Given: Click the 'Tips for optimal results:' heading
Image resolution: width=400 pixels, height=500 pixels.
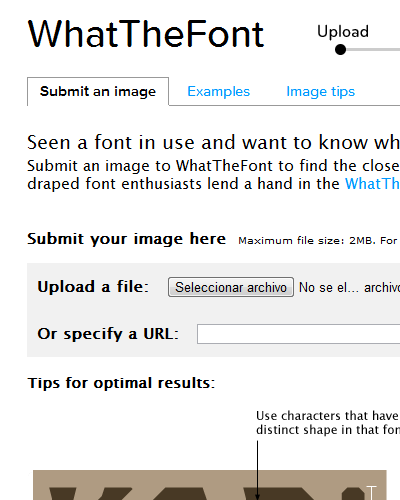Looking at the screenshot, I should tap(121, 383).
